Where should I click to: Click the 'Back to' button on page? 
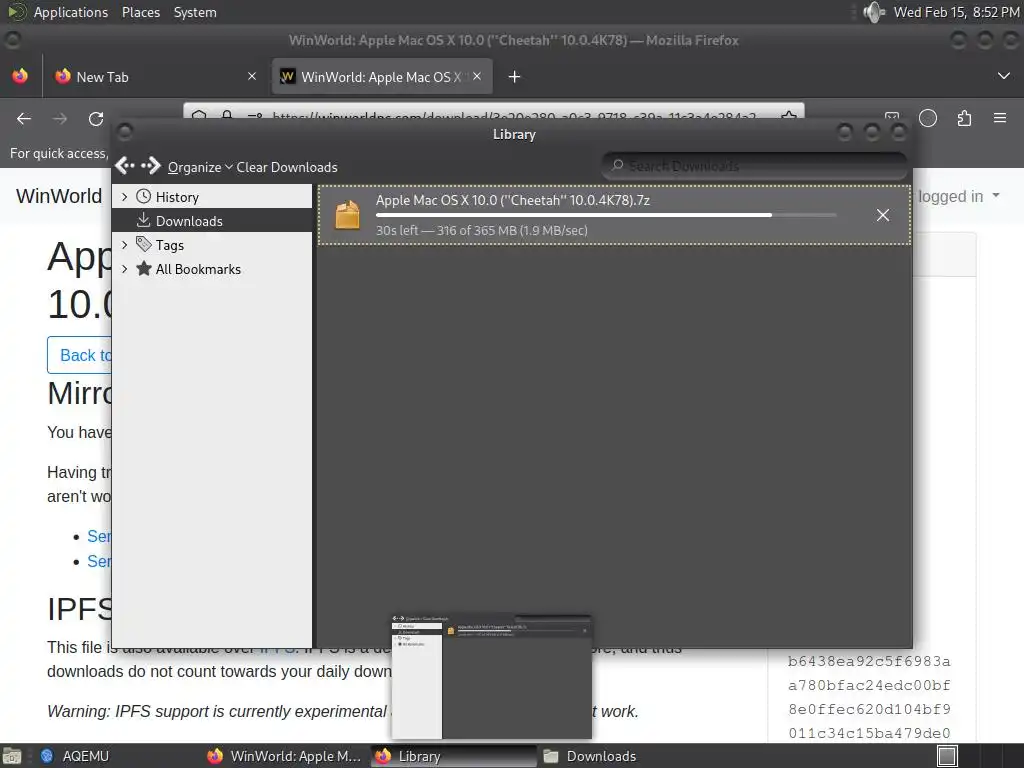click(80, 355)
